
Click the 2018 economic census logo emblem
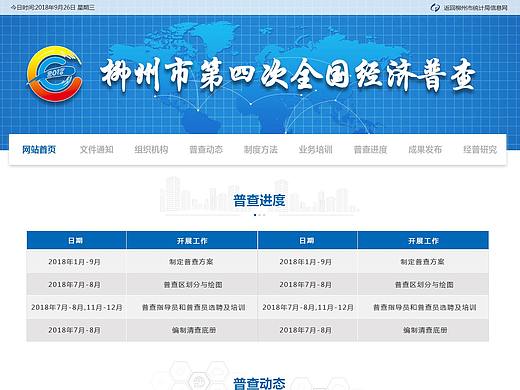click(x=54, y=74)
